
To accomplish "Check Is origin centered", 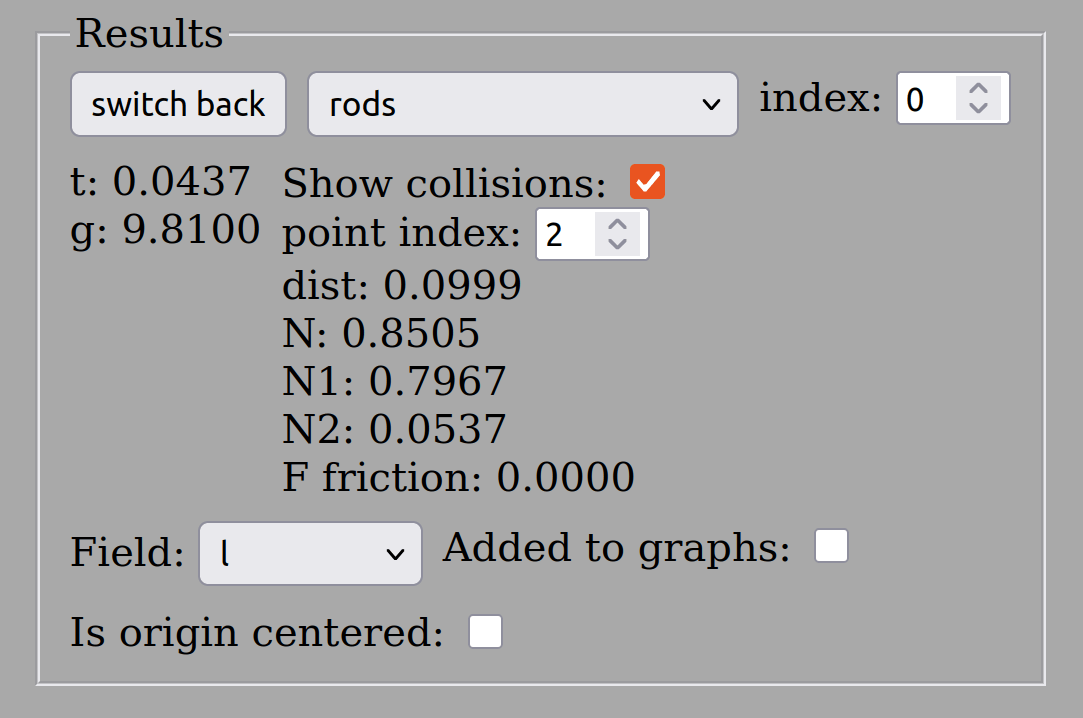I will (484, 631).
